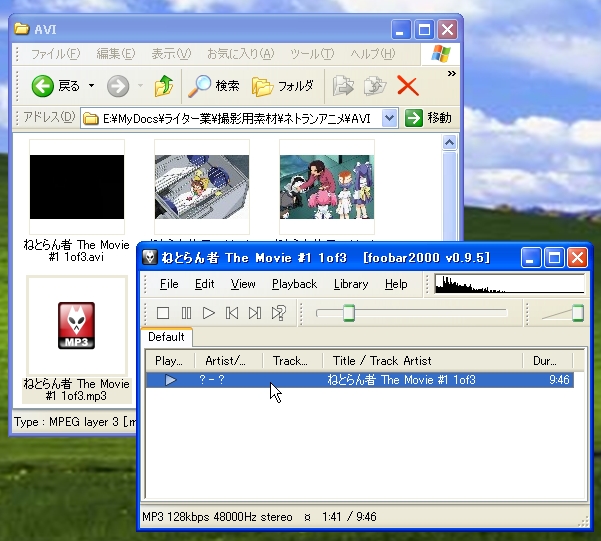This screenshot has width=601, height=541.
Task: Open the お気に入り(A) menu in Explorer
Action: click(x=241, y=54)
